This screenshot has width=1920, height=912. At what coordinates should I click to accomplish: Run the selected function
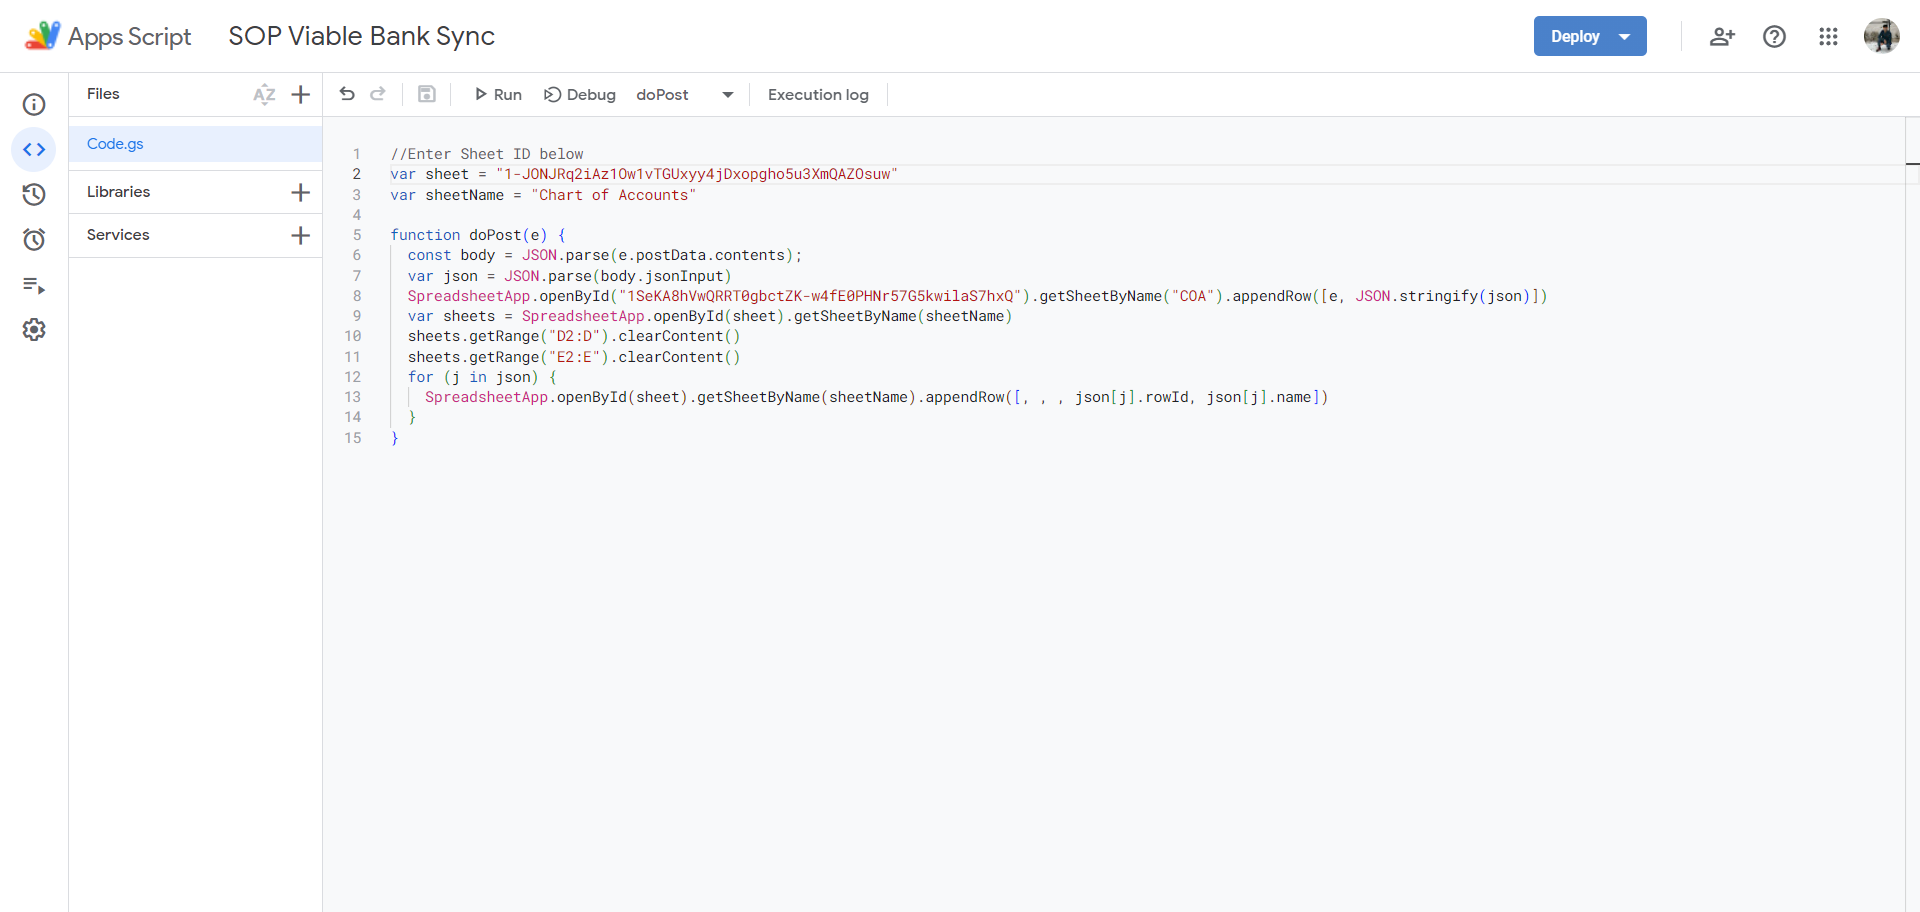pos(498,94)
